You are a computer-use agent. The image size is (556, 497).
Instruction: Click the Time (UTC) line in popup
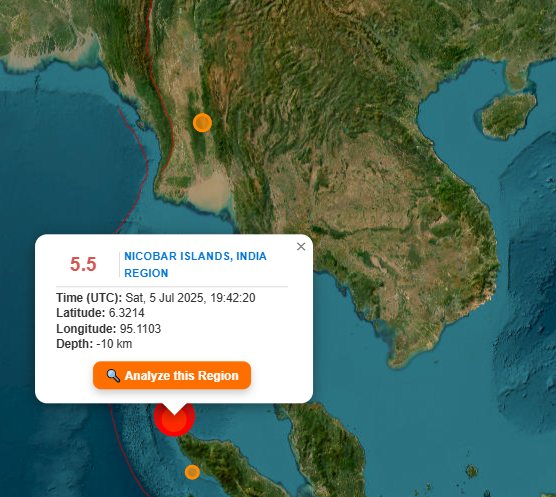coord(156,298)
